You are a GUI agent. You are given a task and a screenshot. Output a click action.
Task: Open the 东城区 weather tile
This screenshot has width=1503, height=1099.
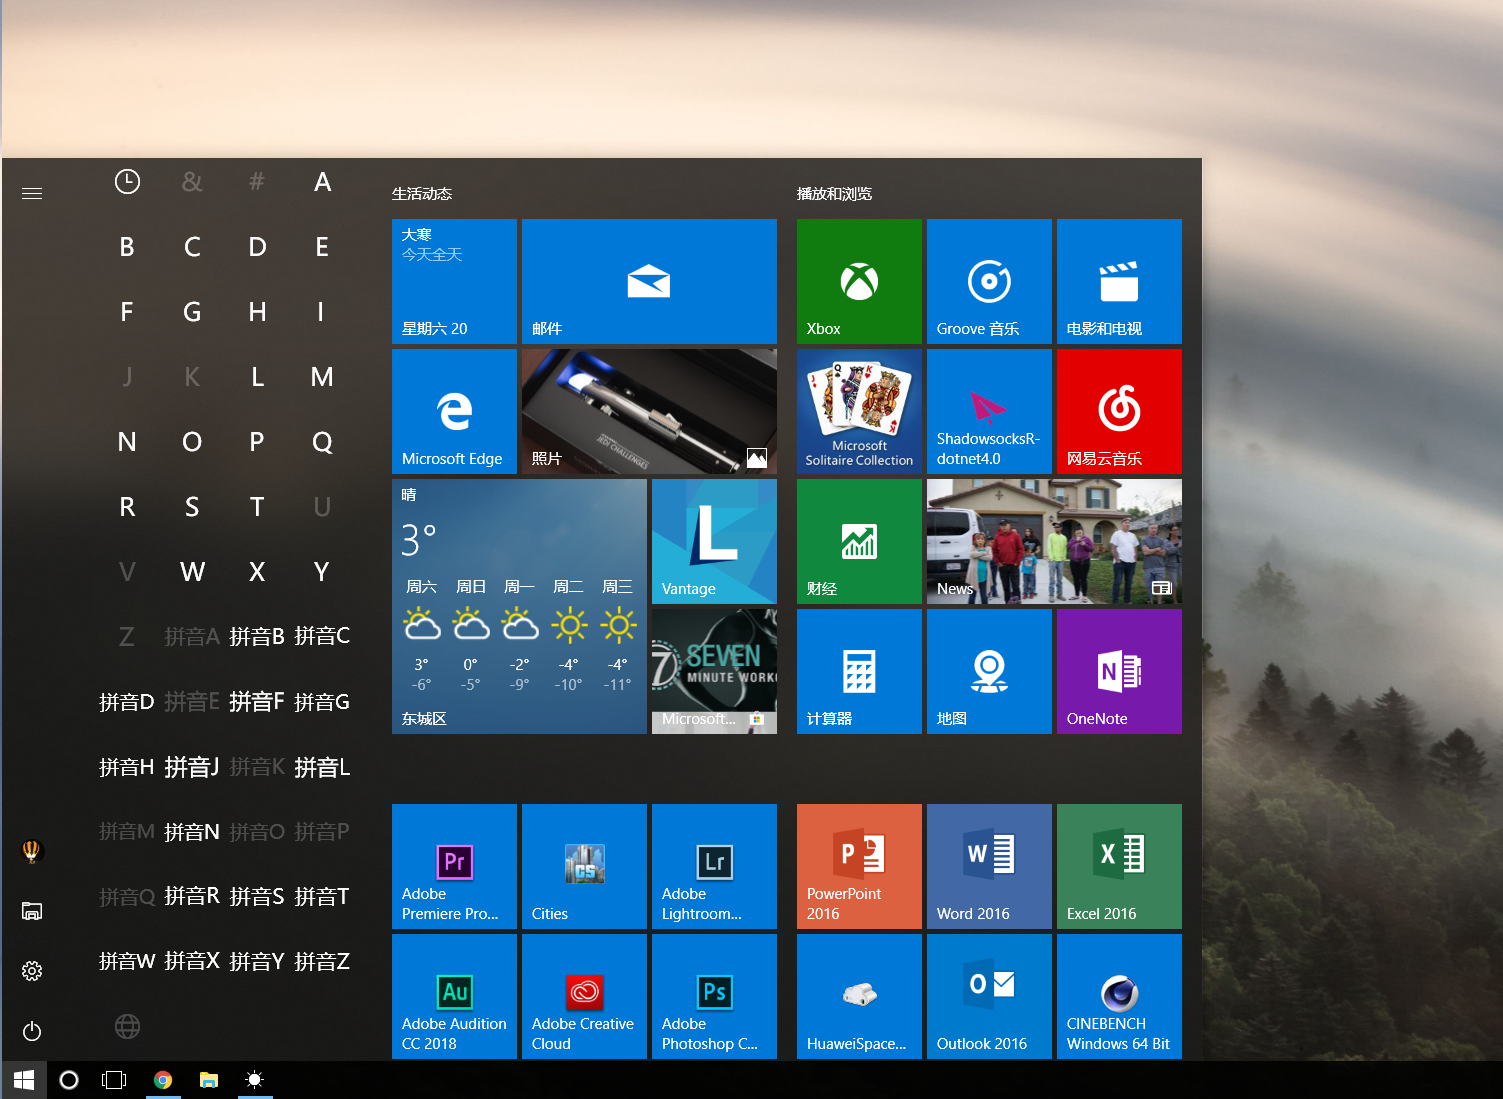tap(519, 606)
